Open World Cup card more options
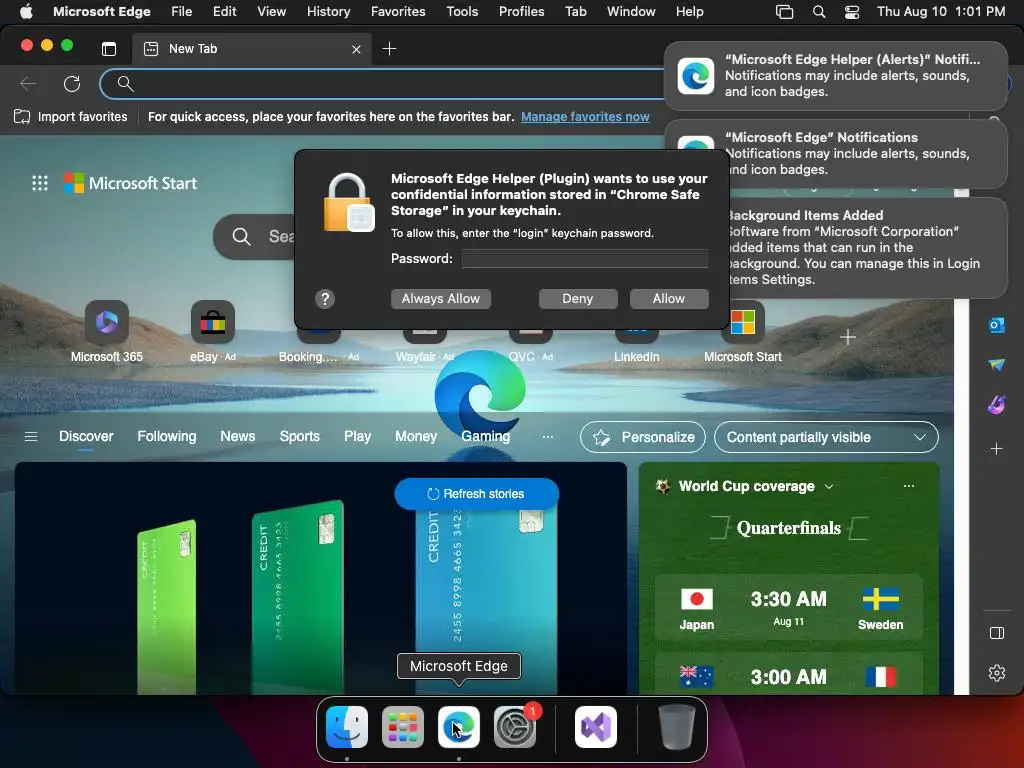Viewport: 1024px width, 768px height. tap(908, 486)
